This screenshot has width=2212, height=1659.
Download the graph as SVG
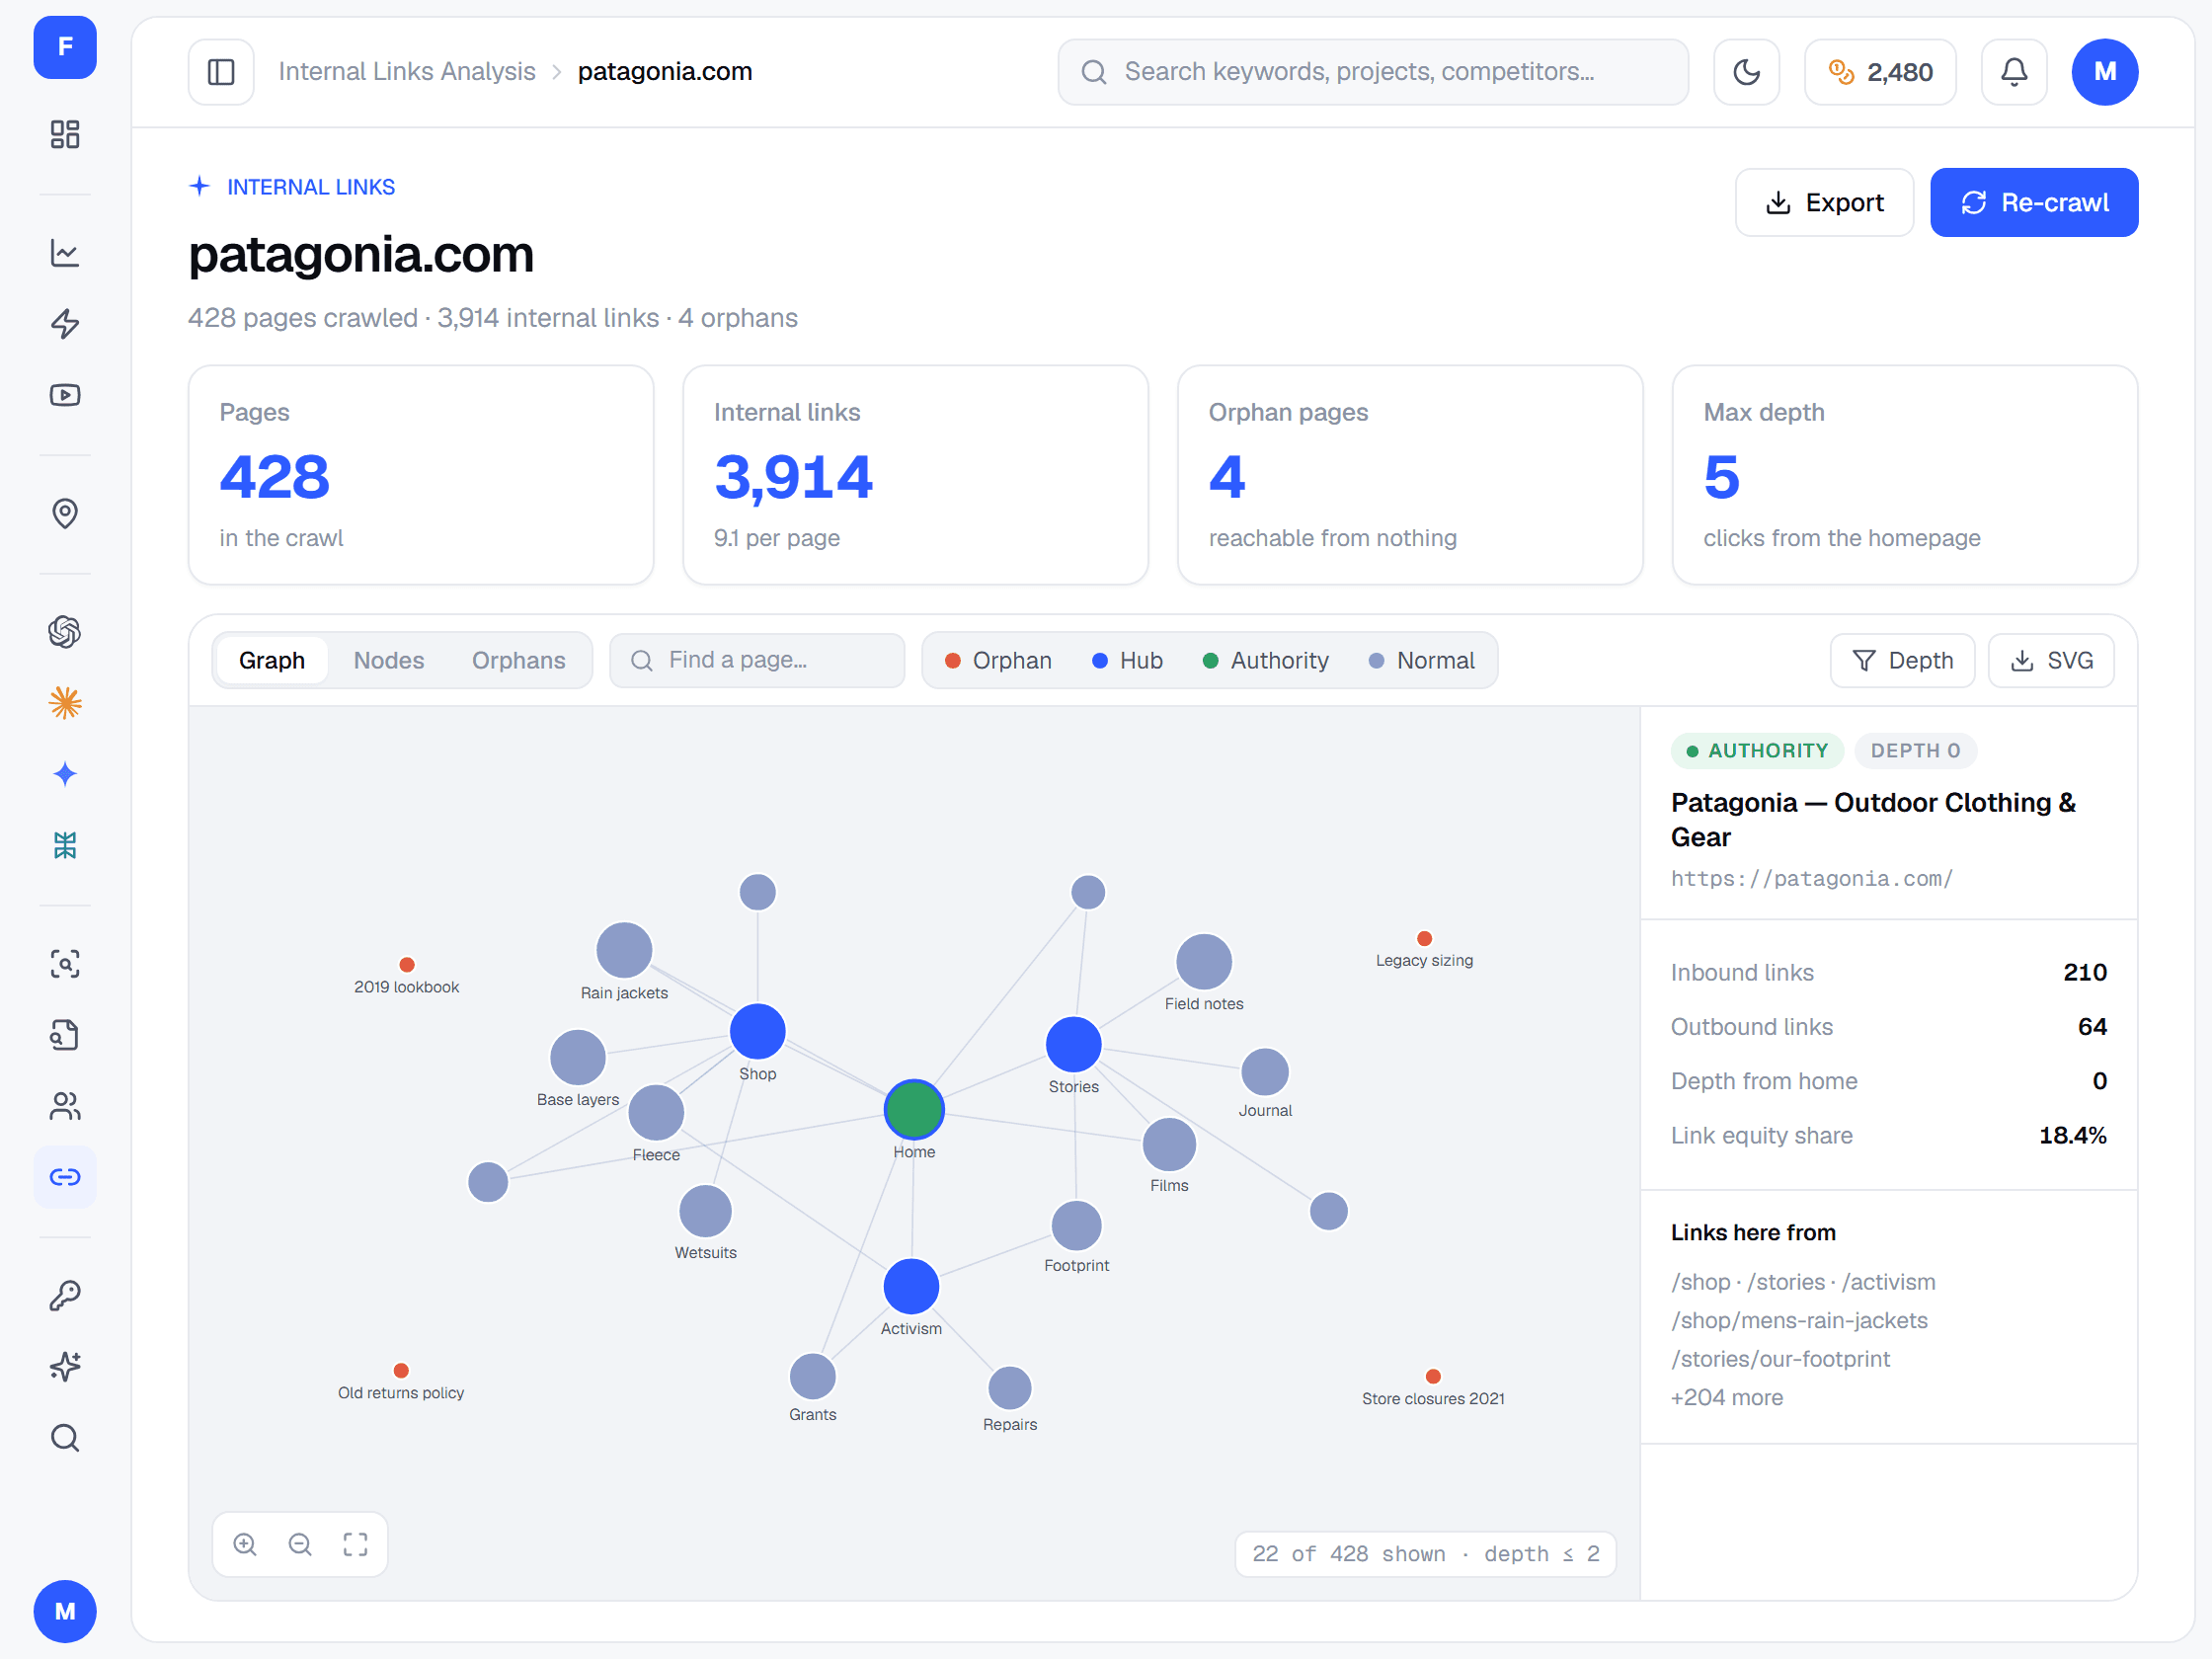2051,661
